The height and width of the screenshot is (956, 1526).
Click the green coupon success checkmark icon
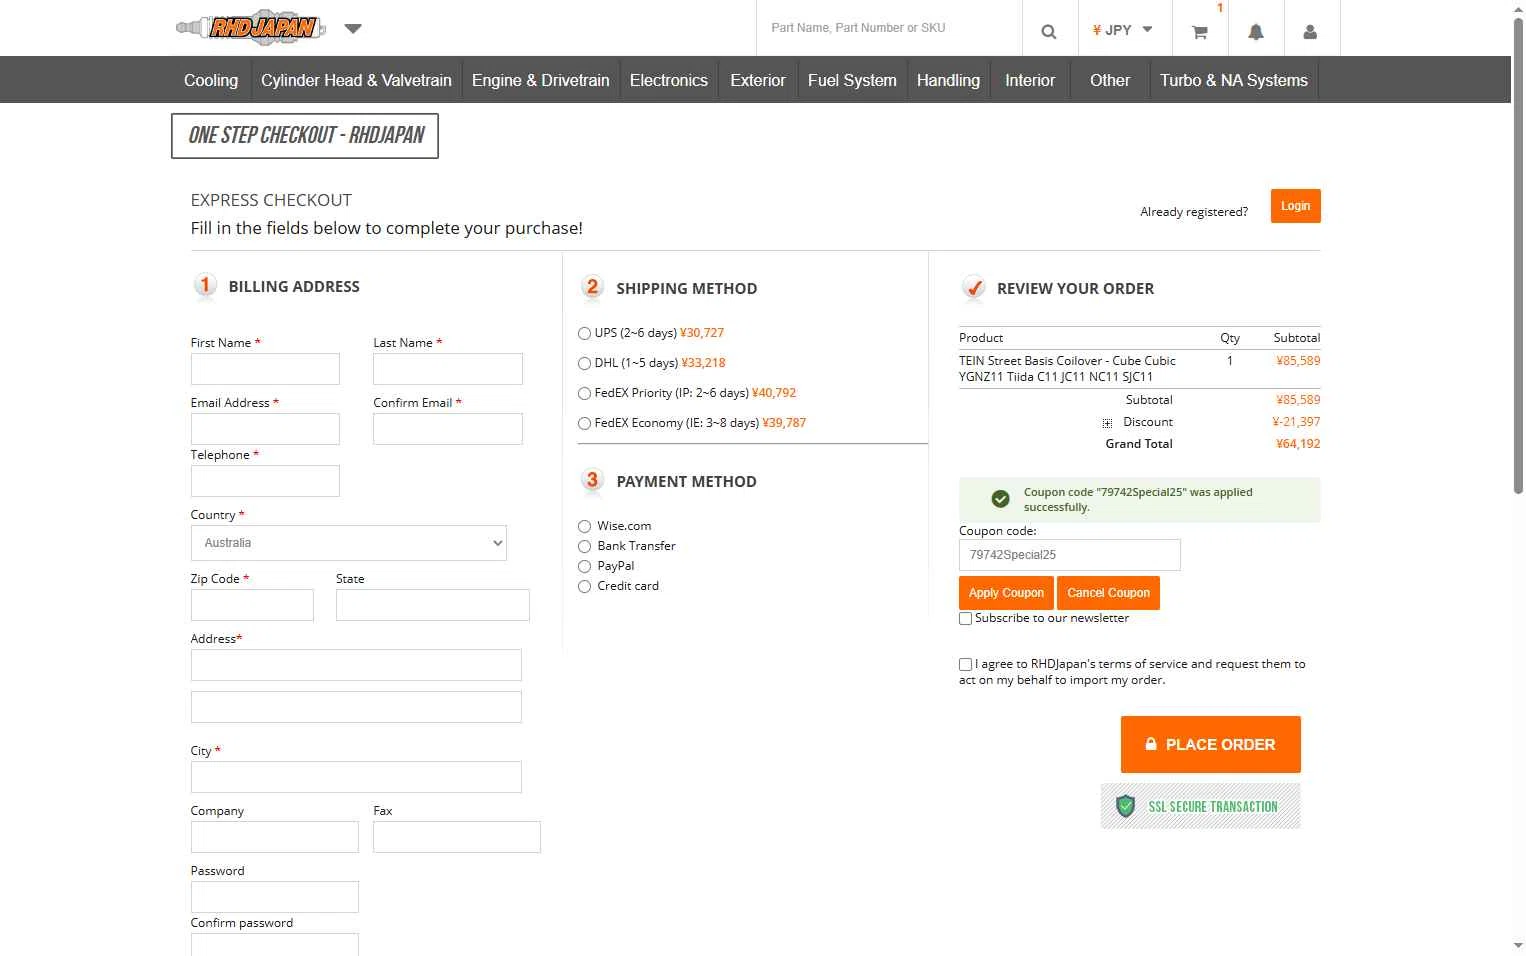coord(1000,498)
